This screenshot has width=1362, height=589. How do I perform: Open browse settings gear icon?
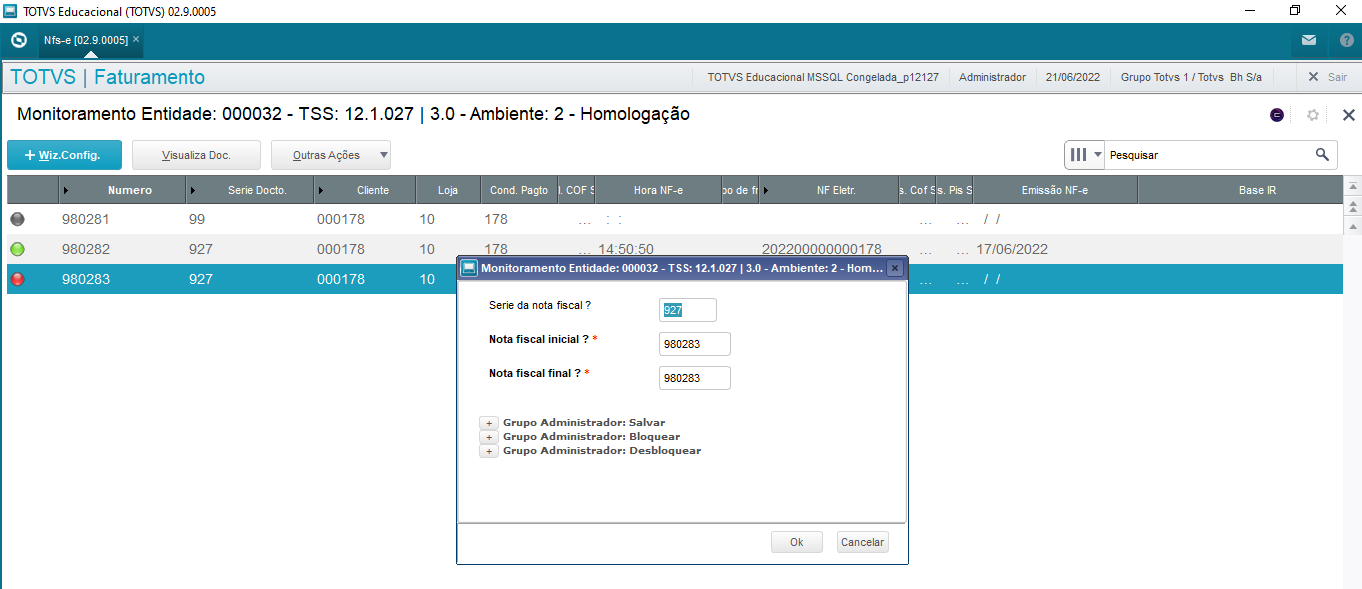point(1313,115)
